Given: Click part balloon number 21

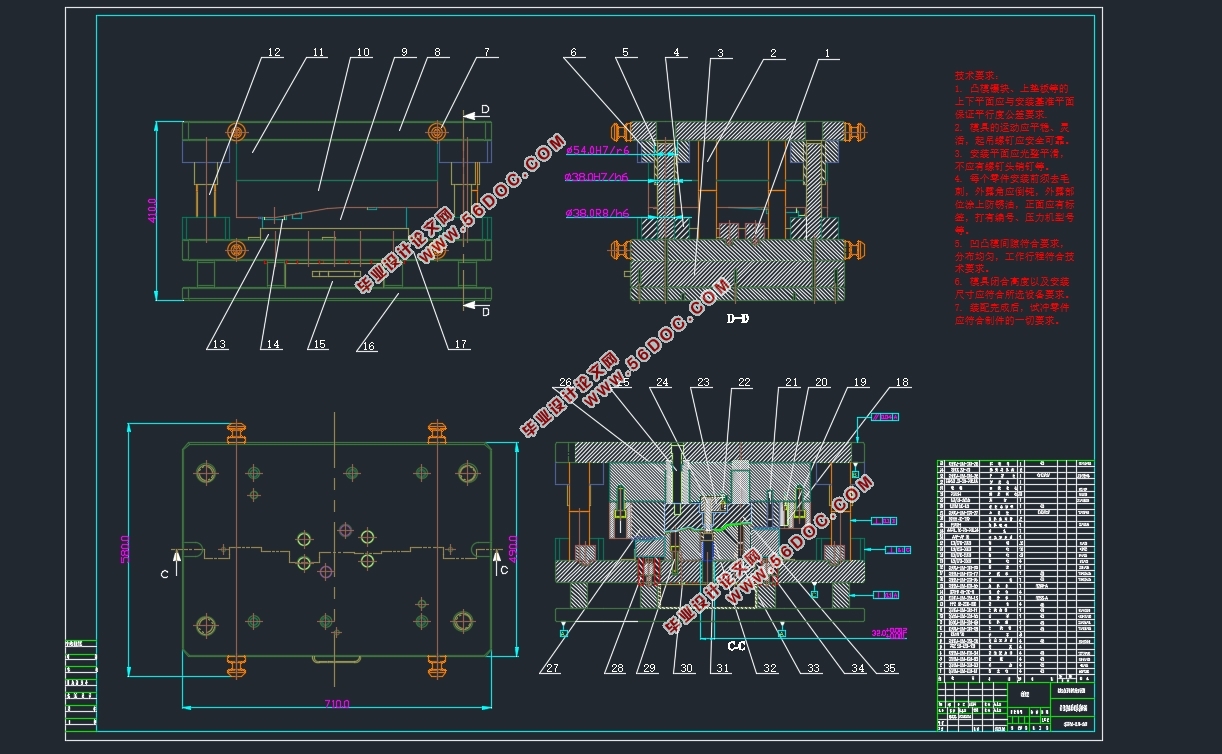Looking at the screenshot, I should [791, 382].
